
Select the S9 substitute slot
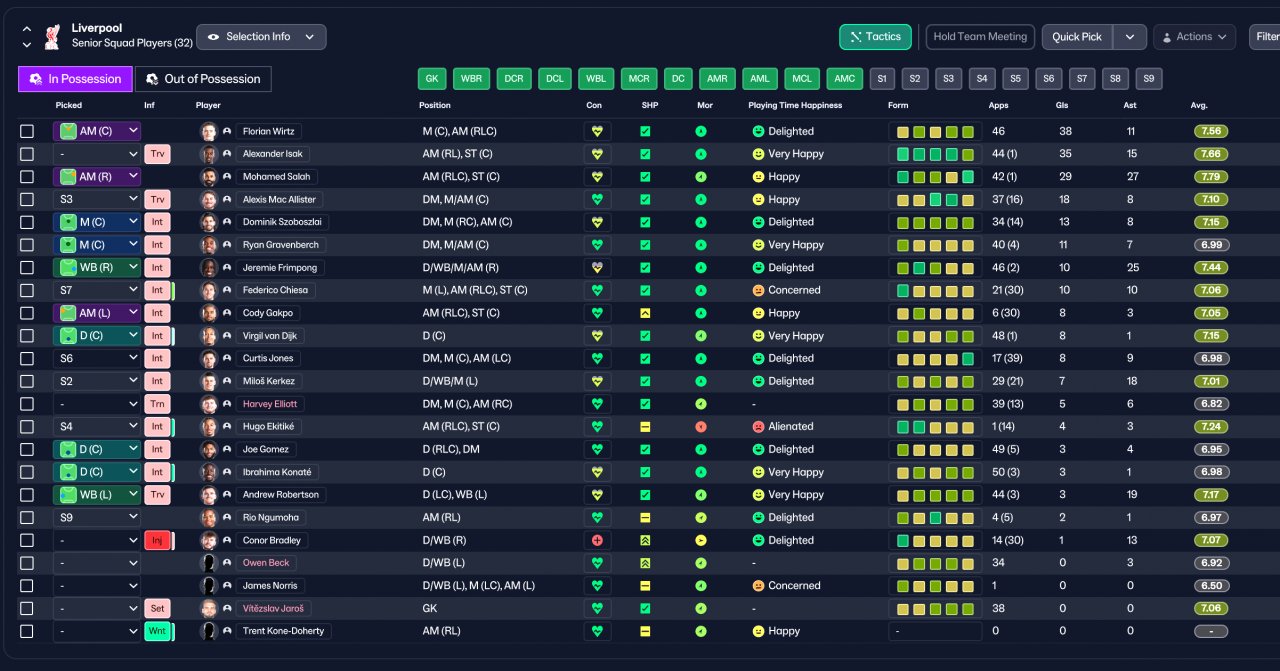1149,79
